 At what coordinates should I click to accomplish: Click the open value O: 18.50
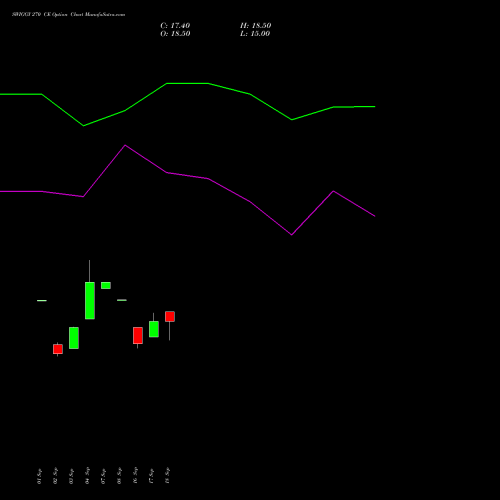(175, 34)
